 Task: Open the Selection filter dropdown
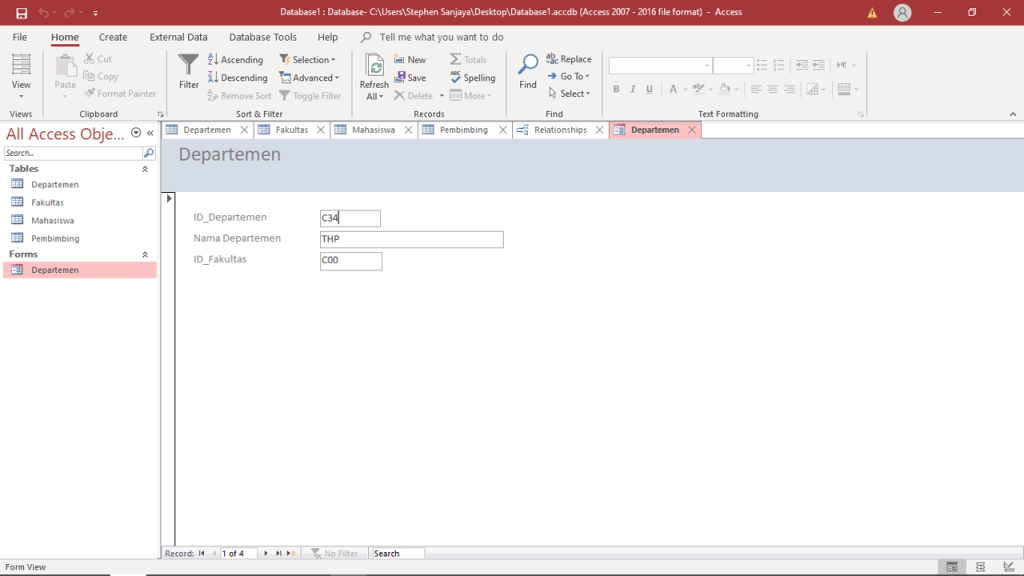click(313, 60)
